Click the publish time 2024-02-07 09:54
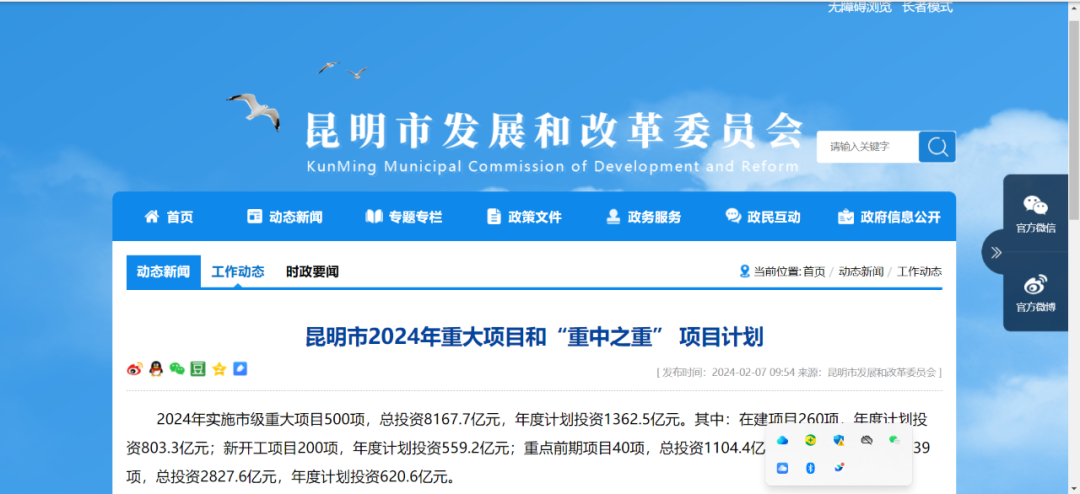The image size is (1080, 494). [x=754, y=372]
